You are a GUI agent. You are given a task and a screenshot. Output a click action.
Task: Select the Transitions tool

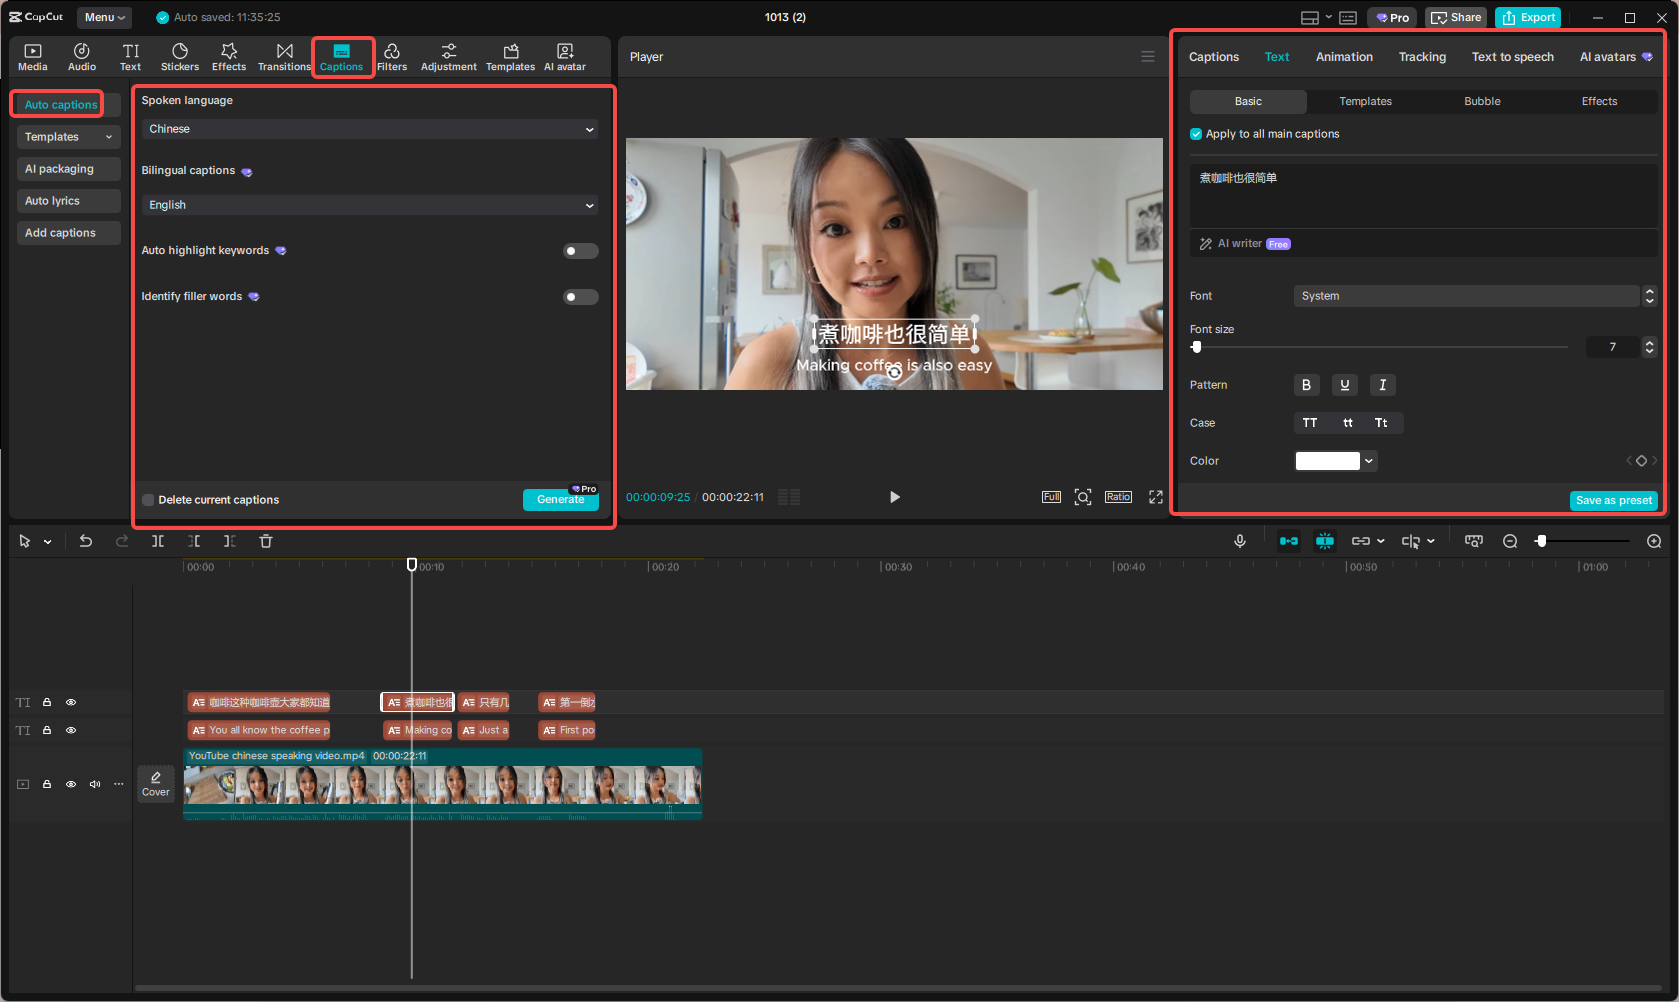coord(285,56)
